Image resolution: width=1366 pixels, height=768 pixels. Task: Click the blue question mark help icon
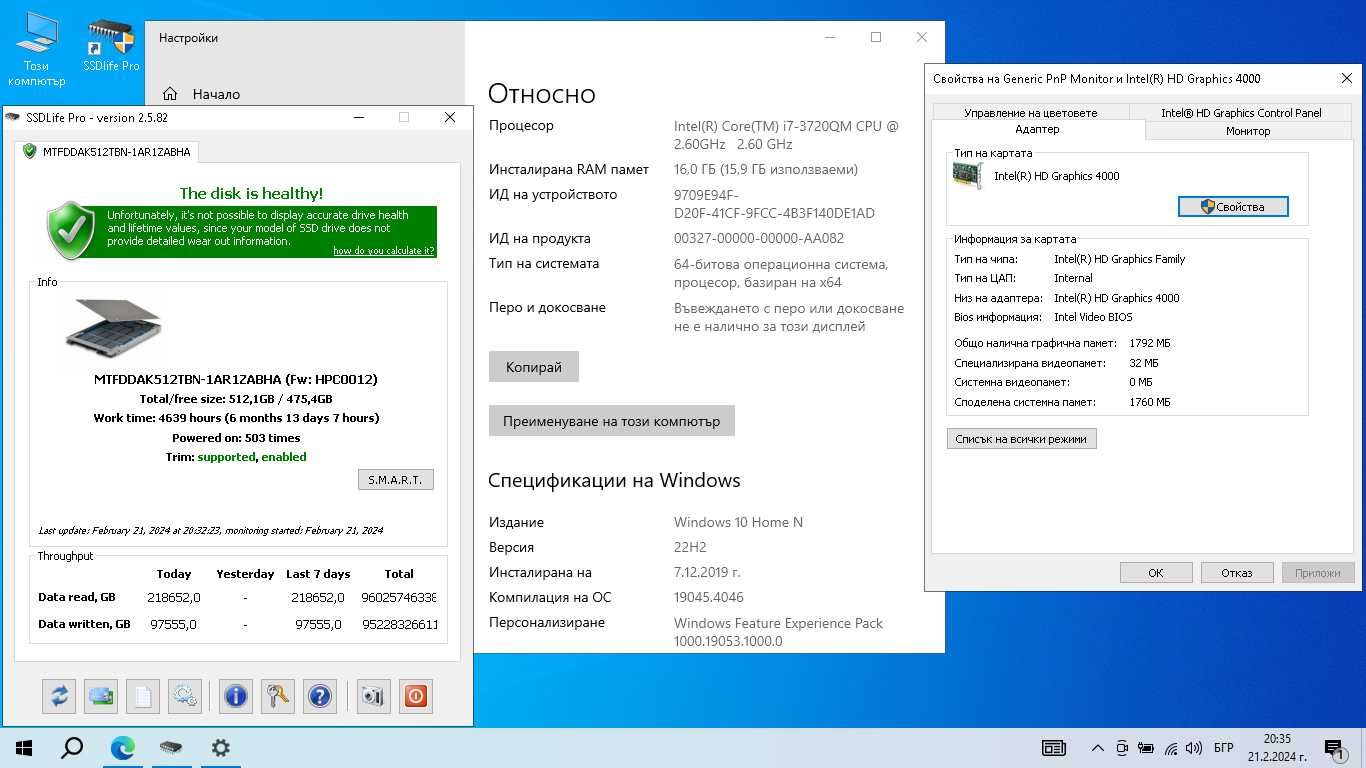[320, 696]
